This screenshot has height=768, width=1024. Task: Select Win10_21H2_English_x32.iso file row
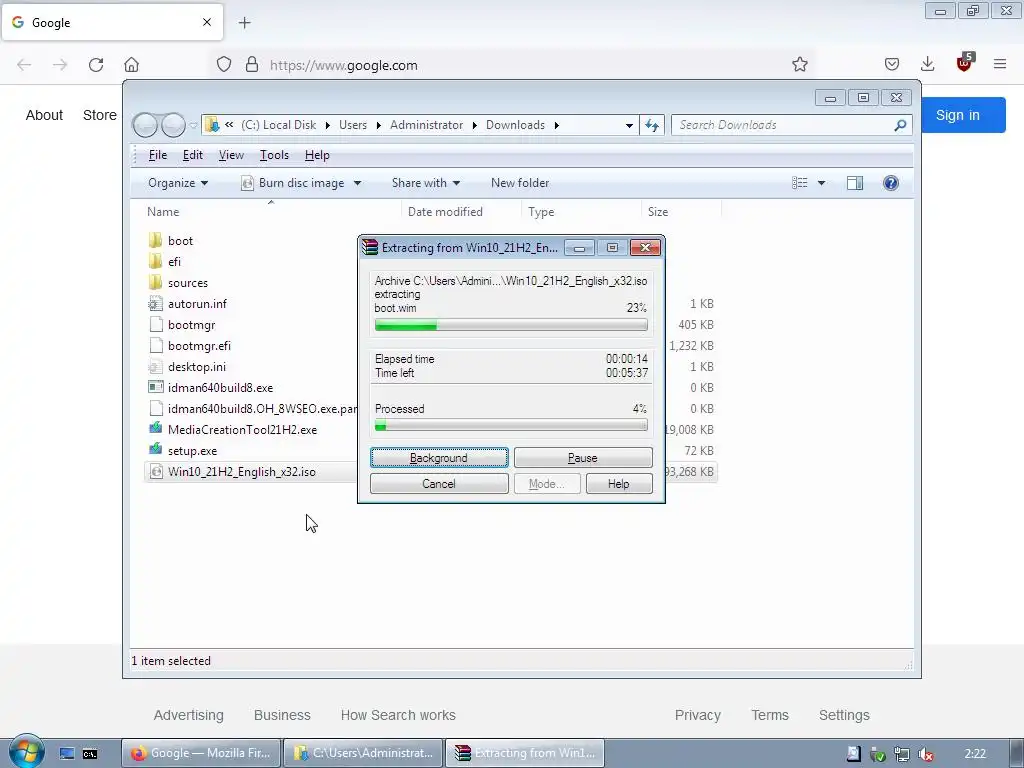point(430,472)
